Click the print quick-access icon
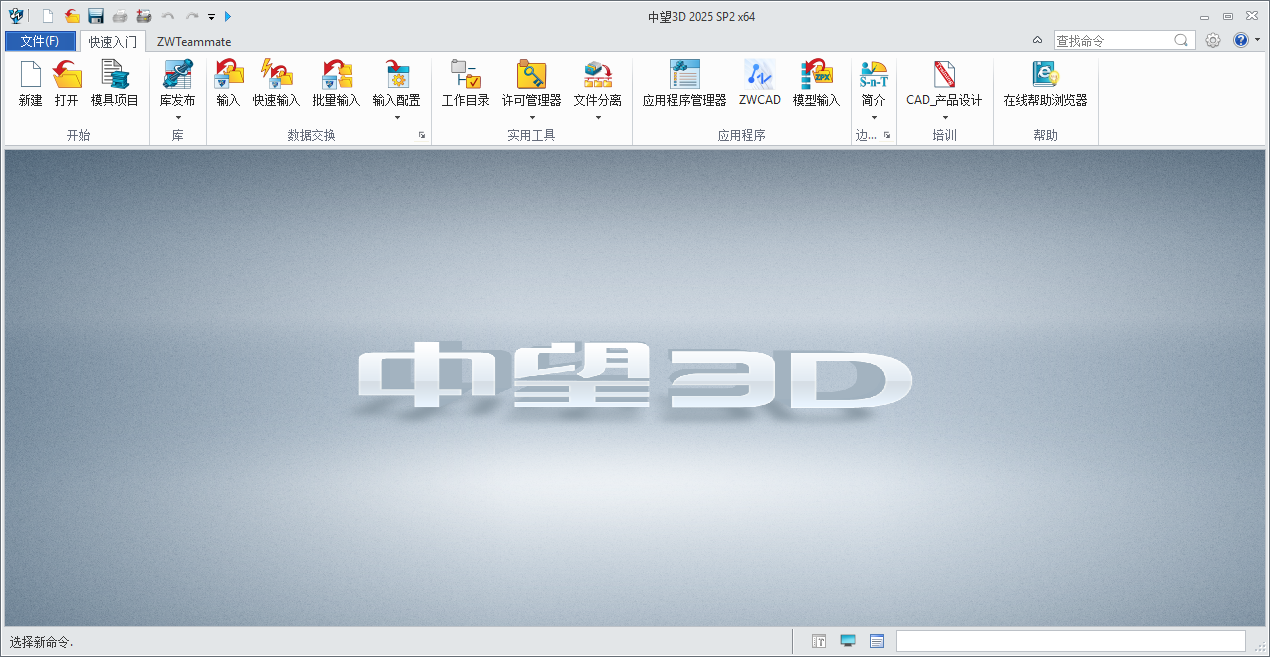The image size is (1270, 657). 120,16
